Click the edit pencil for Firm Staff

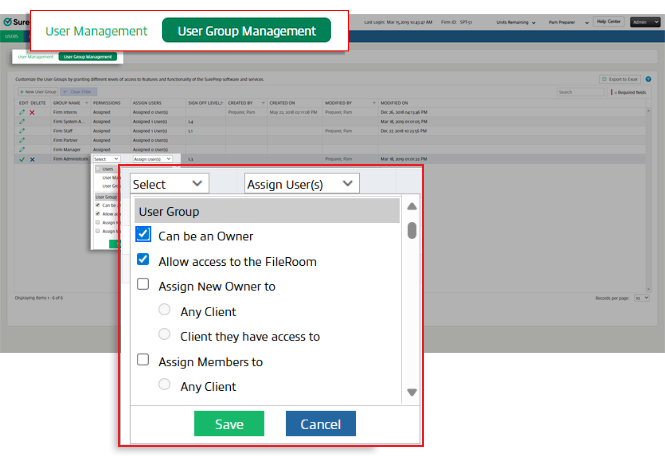(22, 131)
